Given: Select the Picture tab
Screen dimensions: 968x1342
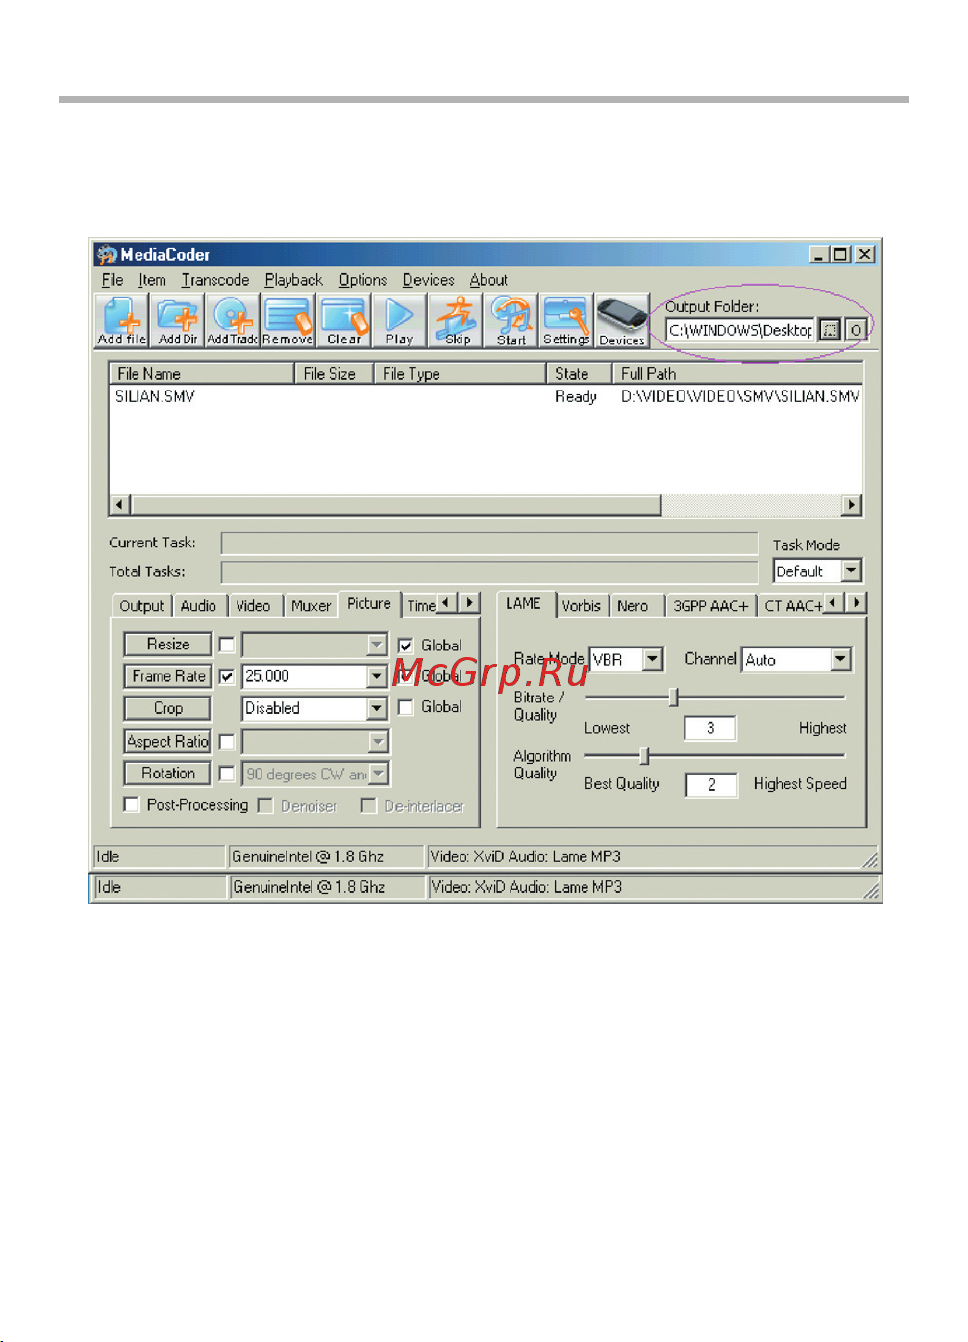Looking at the screenshot, I should coord(369,604).
